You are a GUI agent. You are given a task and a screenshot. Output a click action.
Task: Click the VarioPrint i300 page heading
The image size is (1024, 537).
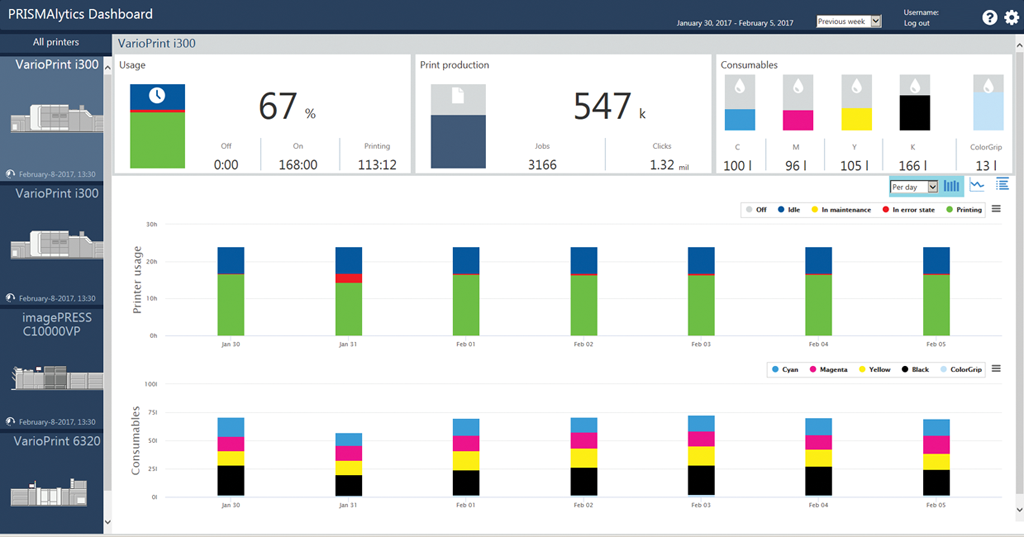157,43
